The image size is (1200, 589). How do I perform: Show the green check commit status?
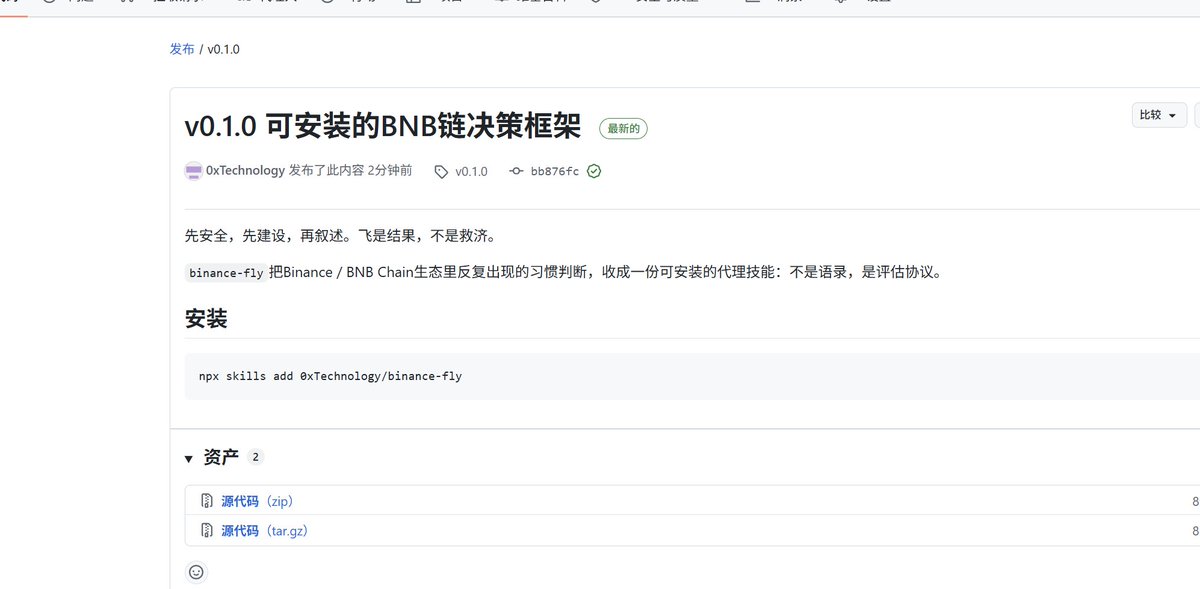click(594, 171)
